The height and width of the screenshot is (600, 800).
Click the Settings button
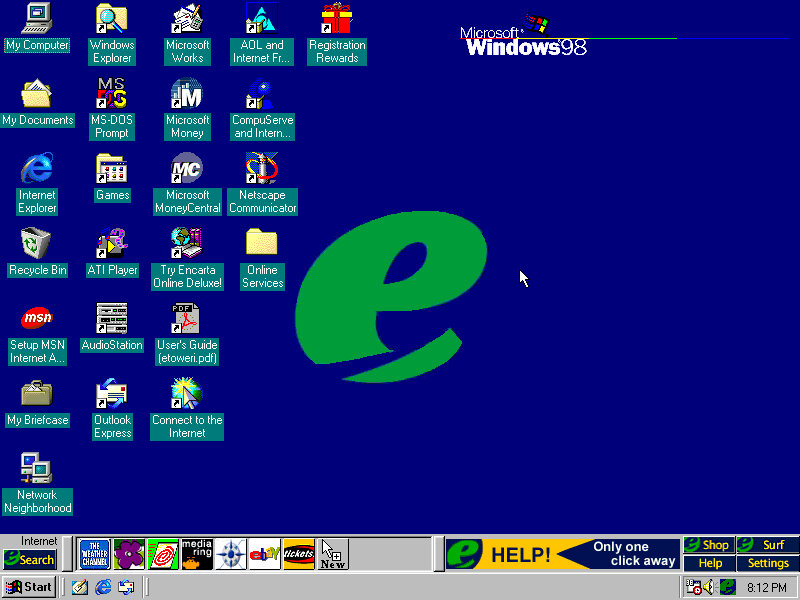point(767,563)
